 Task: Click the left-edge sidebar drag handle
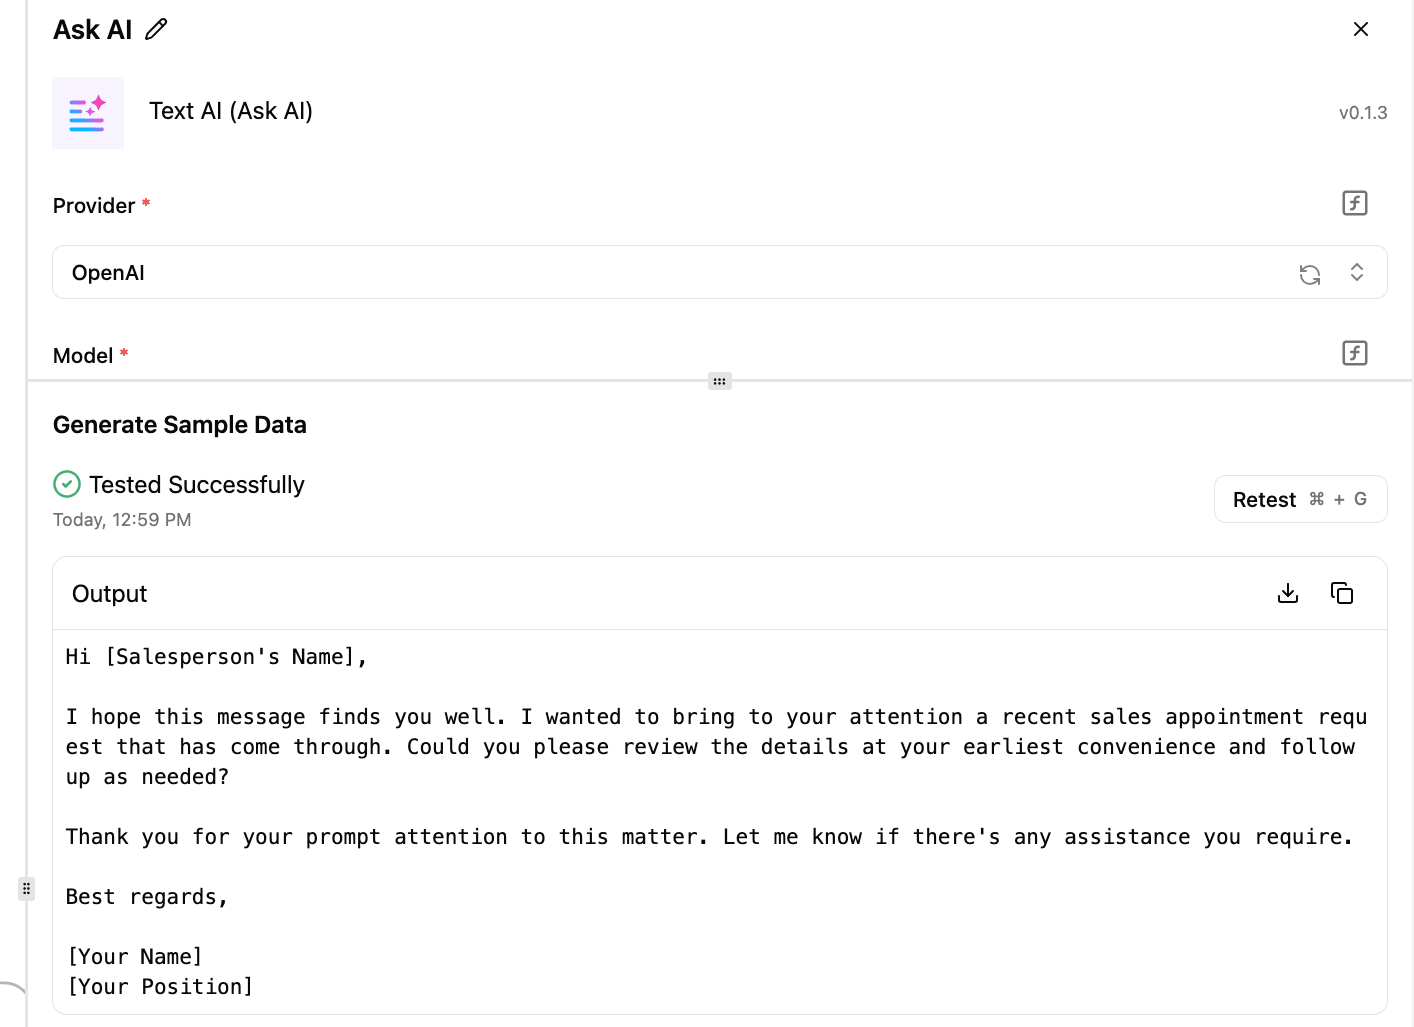point(27,888)
